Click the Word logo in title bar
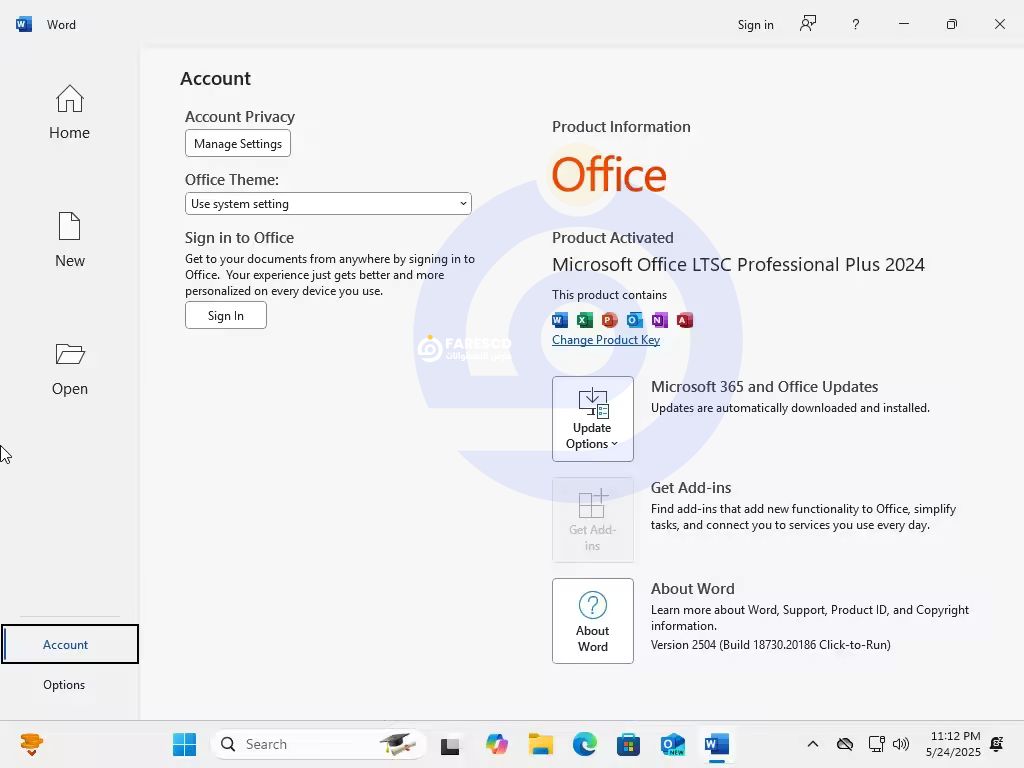The image size is (1024, 768). click(24, 24)
